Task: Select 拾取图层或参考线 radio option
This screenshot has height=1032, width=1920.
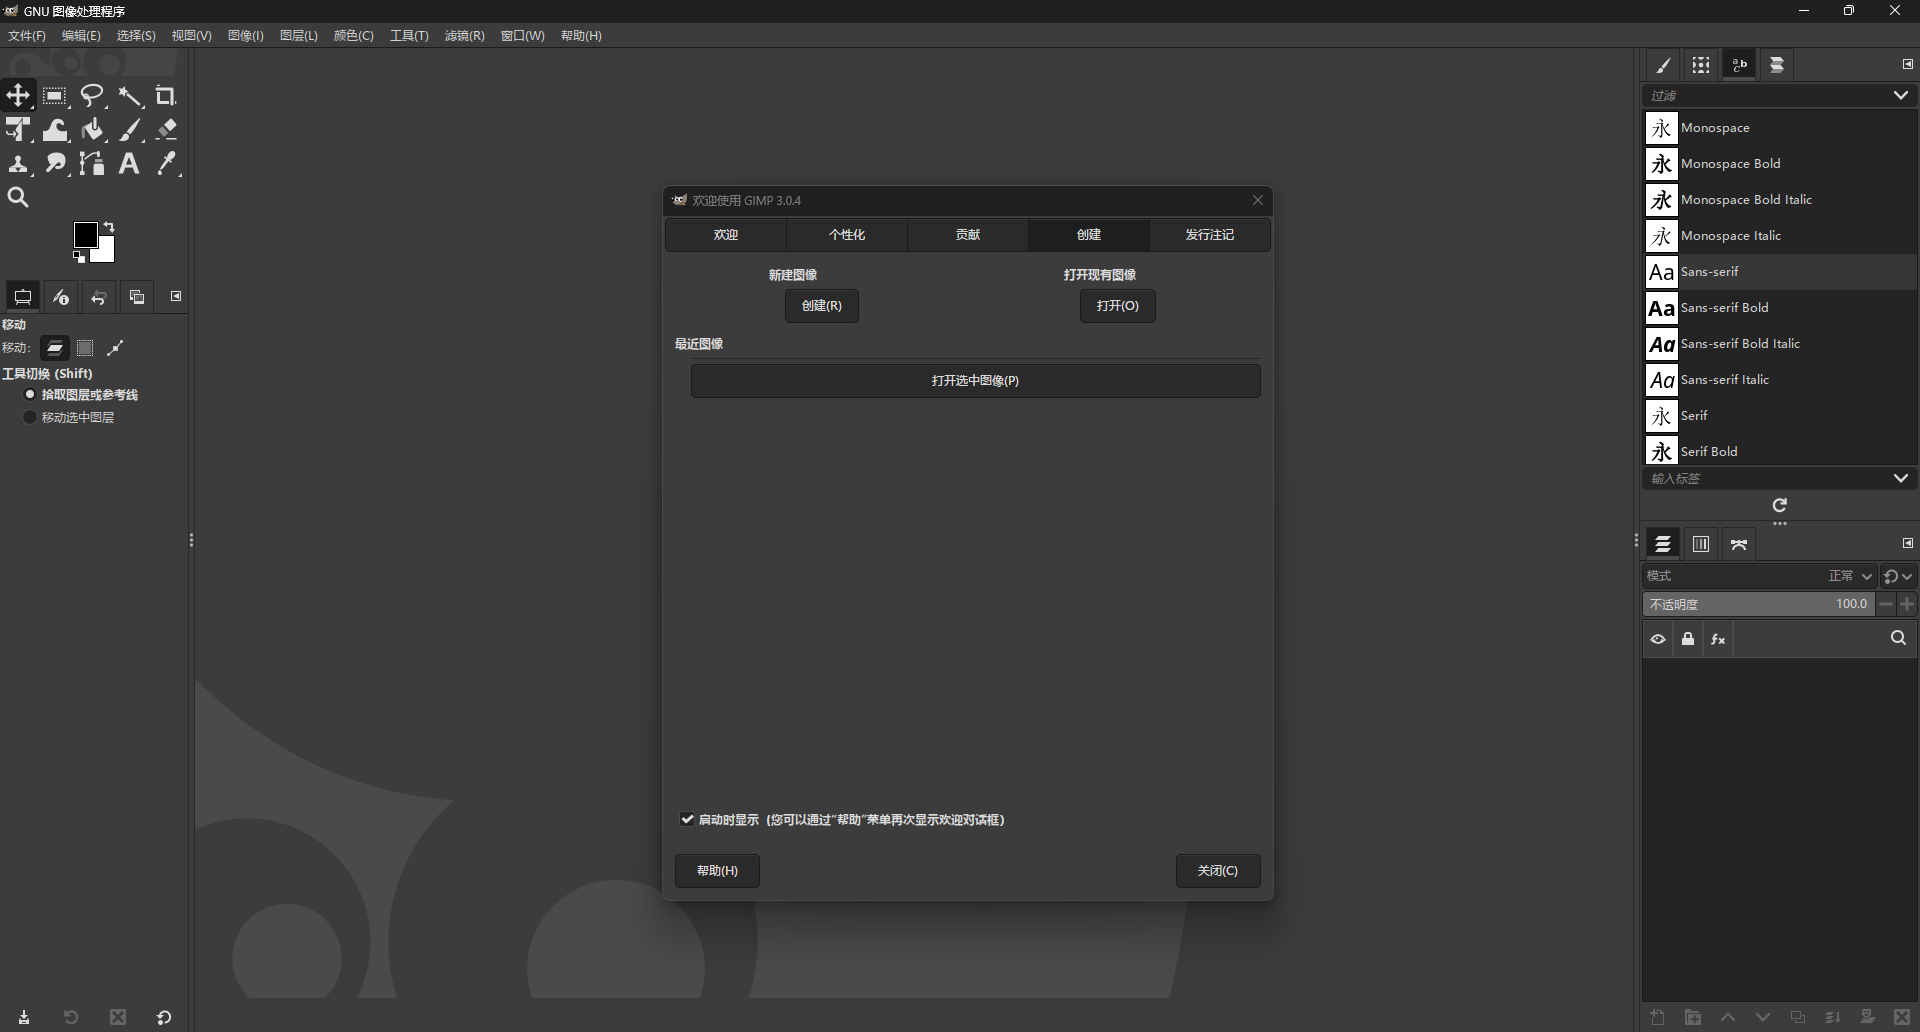Action: 30,395
